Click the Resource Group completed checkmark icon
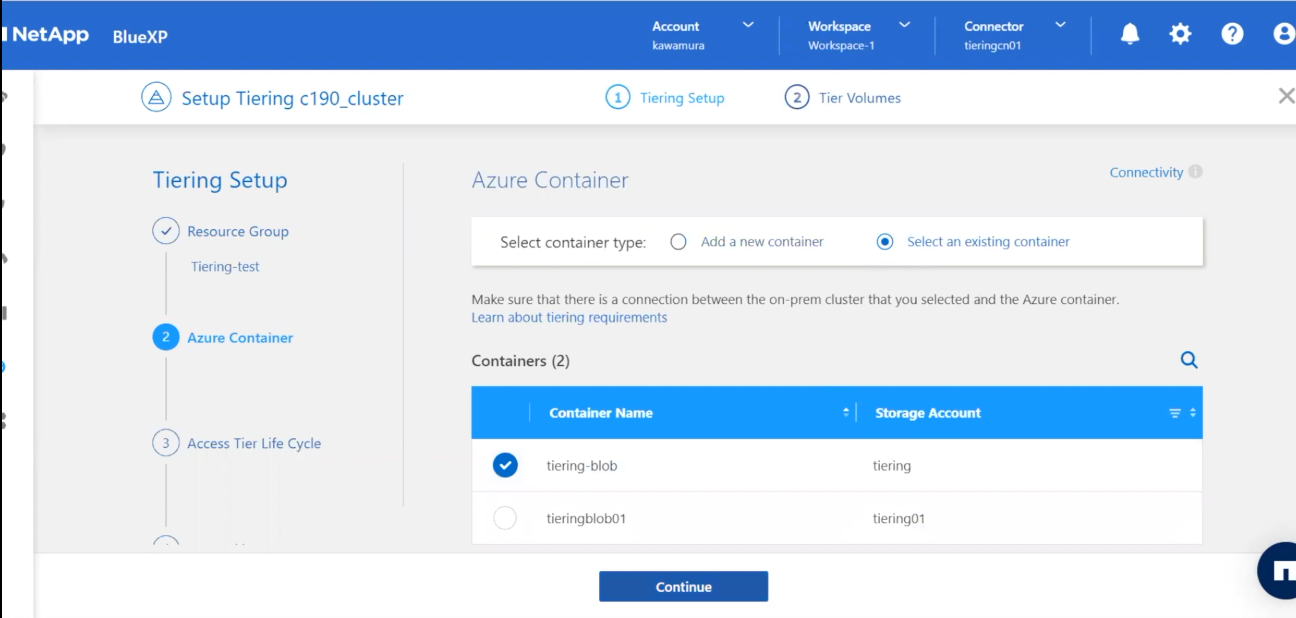1296x618 pixels. [x=166, y=231]
